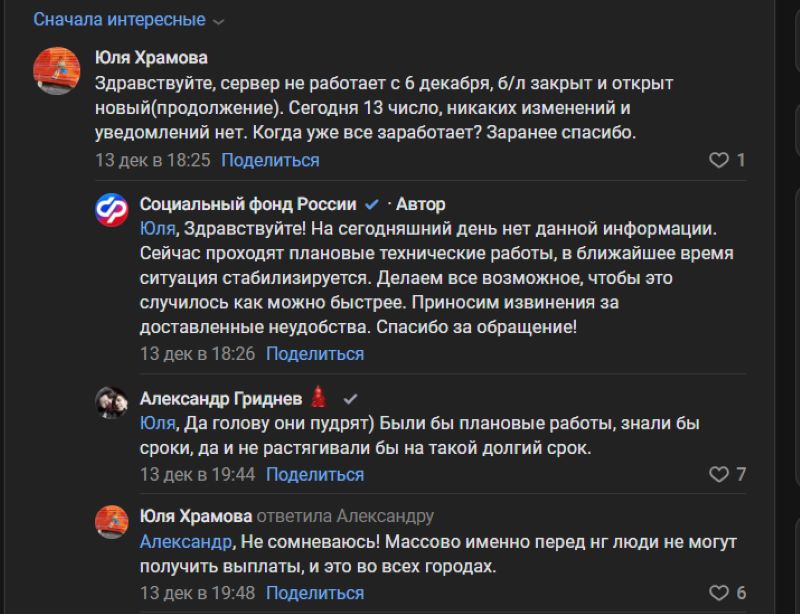Like Юля Храмова's first comment (1 like)
Viewport: 800px width, 614px height.
pos(717,160)
